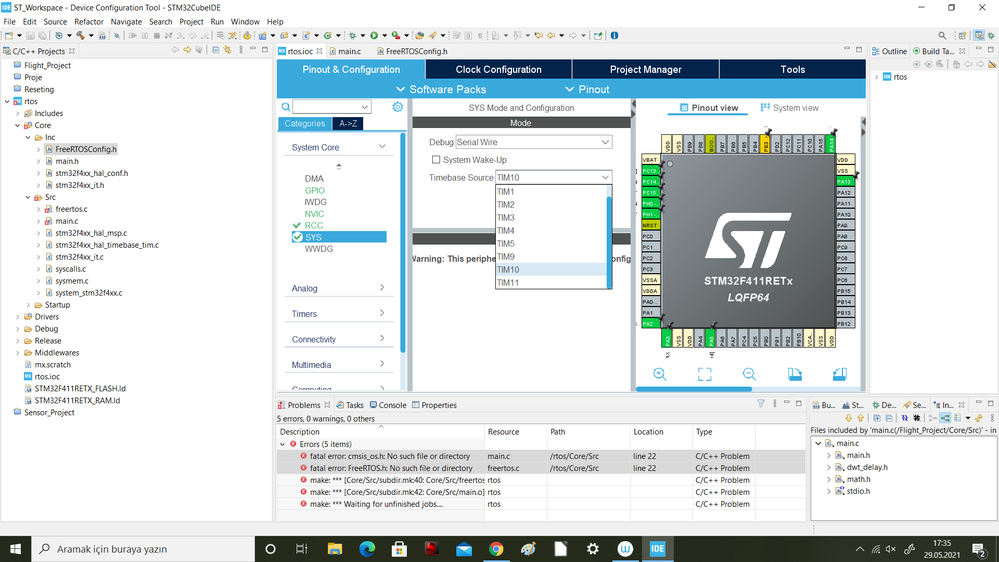Screen dimensions: 999x562
Task: Switch to Project Manager tab
Action: 645,69
